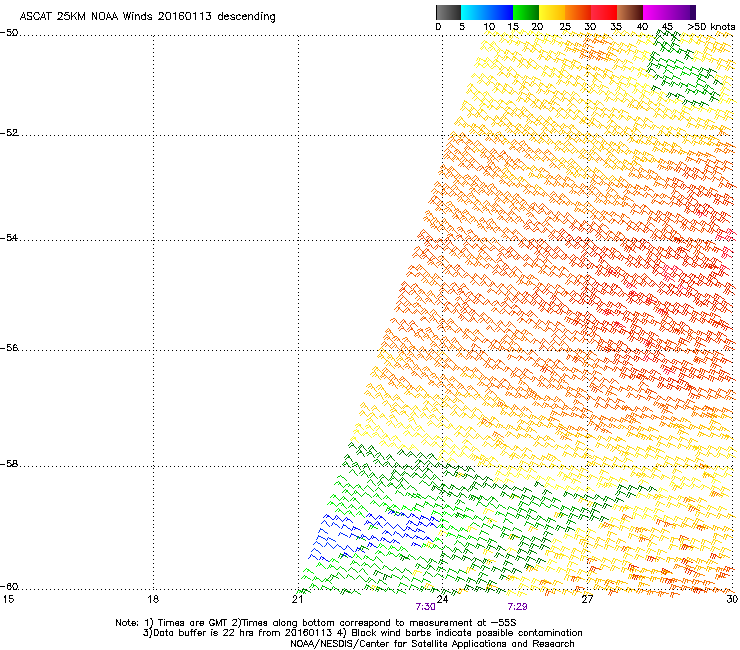Image resolution: width=740 pixels, height=650 pixels.
Task: Click the legend tick label '10'
Action: click(x=489, y=27)
